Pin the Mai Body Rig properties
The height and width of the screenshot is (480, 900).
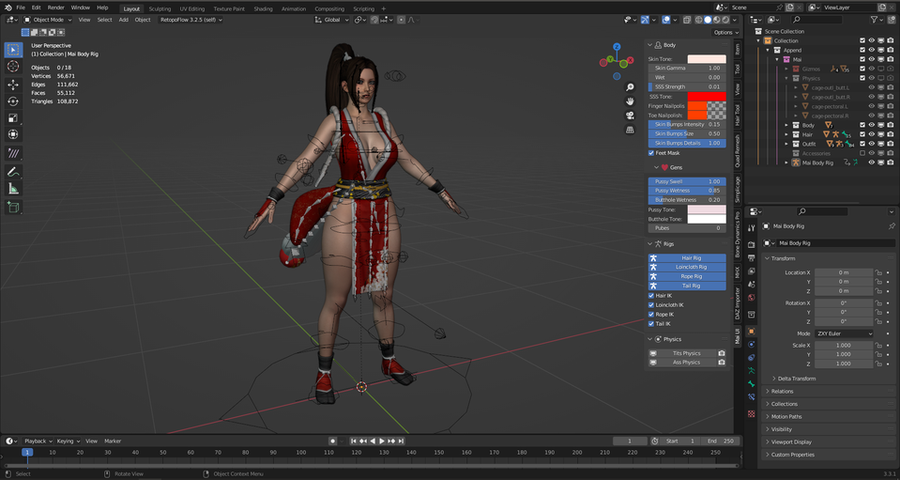(x=891, y=226)
